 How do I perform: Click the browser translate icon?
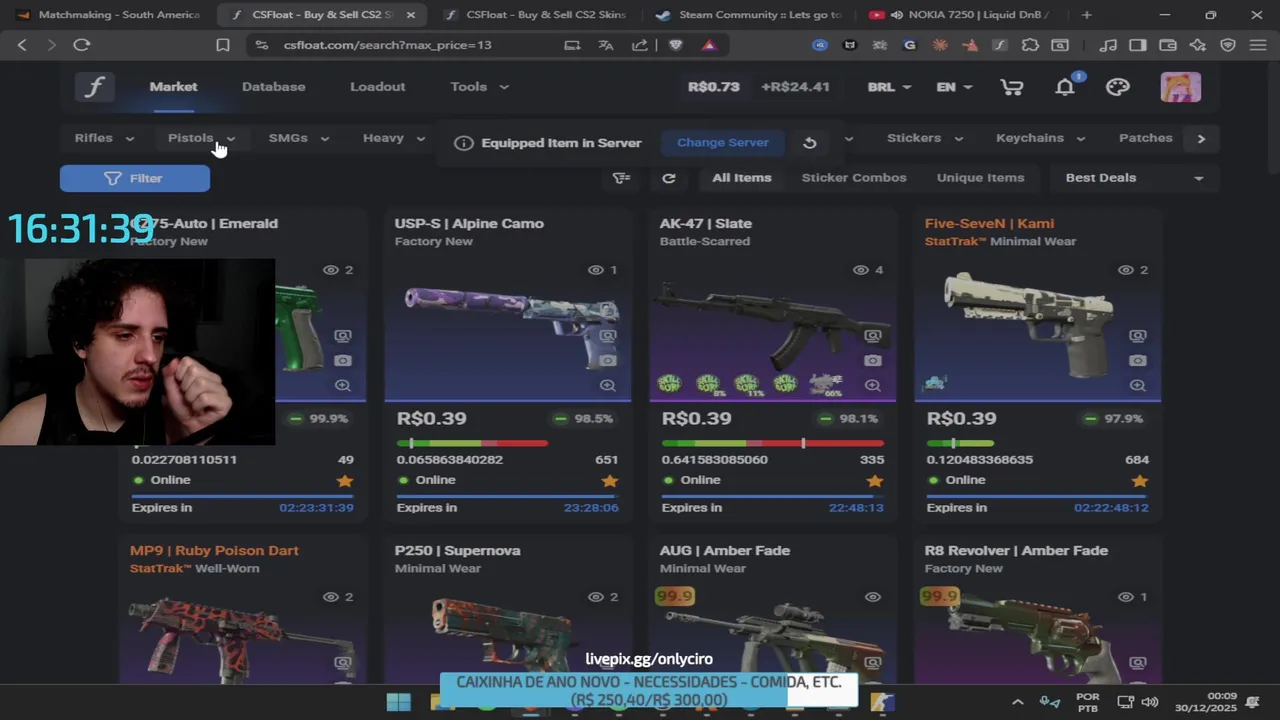click(606, 45)
